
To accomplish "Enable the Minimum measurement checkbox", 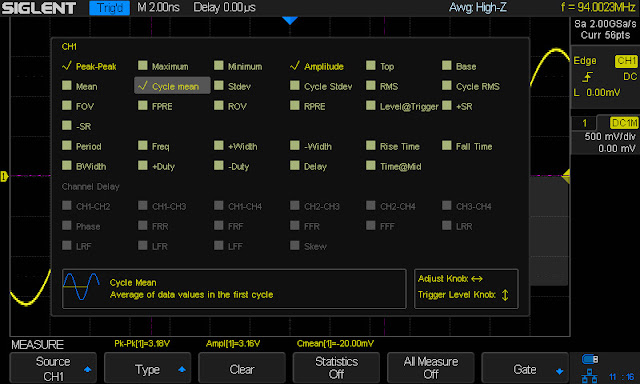I will 219,65.
